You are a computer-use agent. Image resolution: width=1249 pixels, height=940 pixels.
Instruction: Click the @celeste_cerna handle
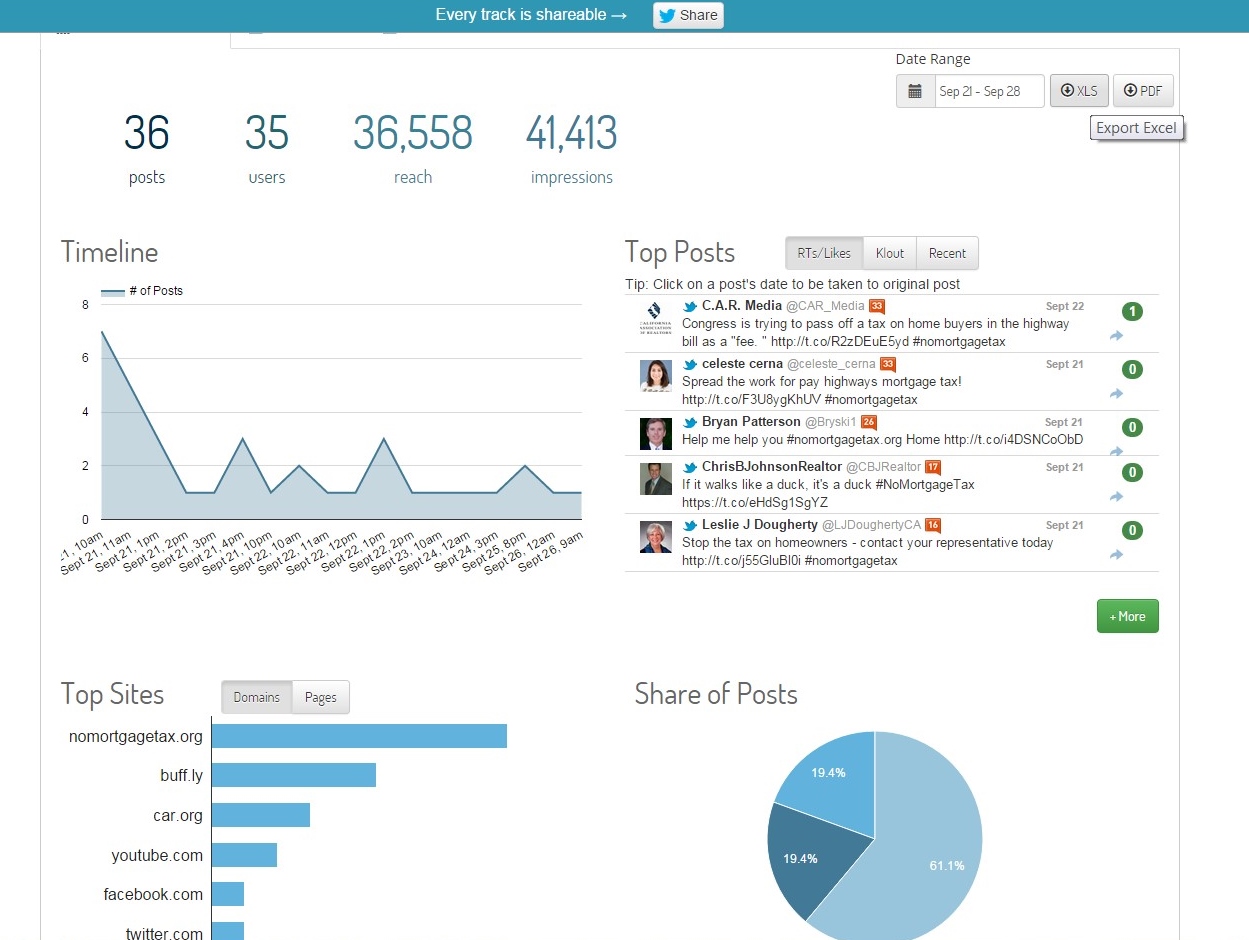click(x=831, y=365)
